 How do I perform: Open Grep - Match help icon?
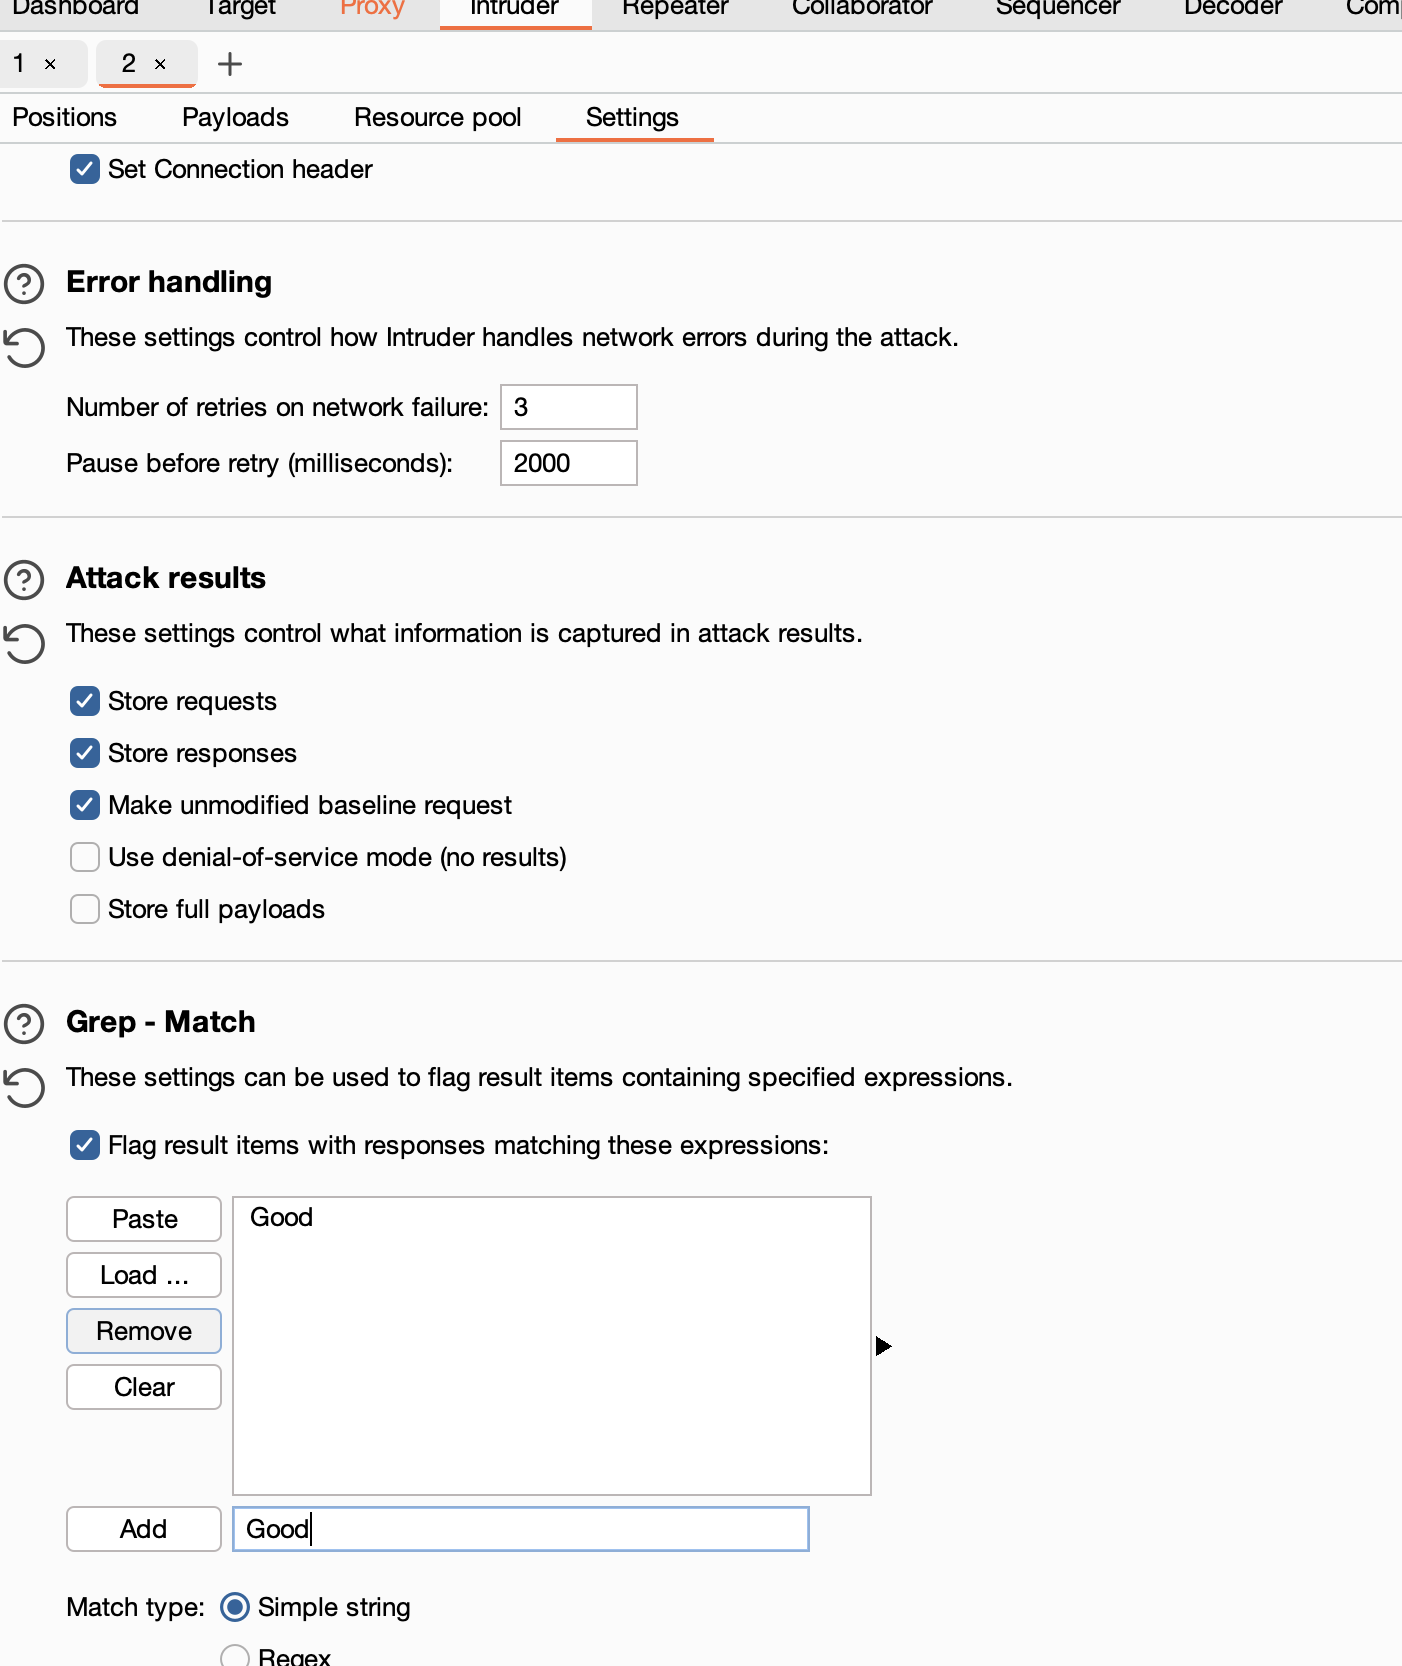24,1024
